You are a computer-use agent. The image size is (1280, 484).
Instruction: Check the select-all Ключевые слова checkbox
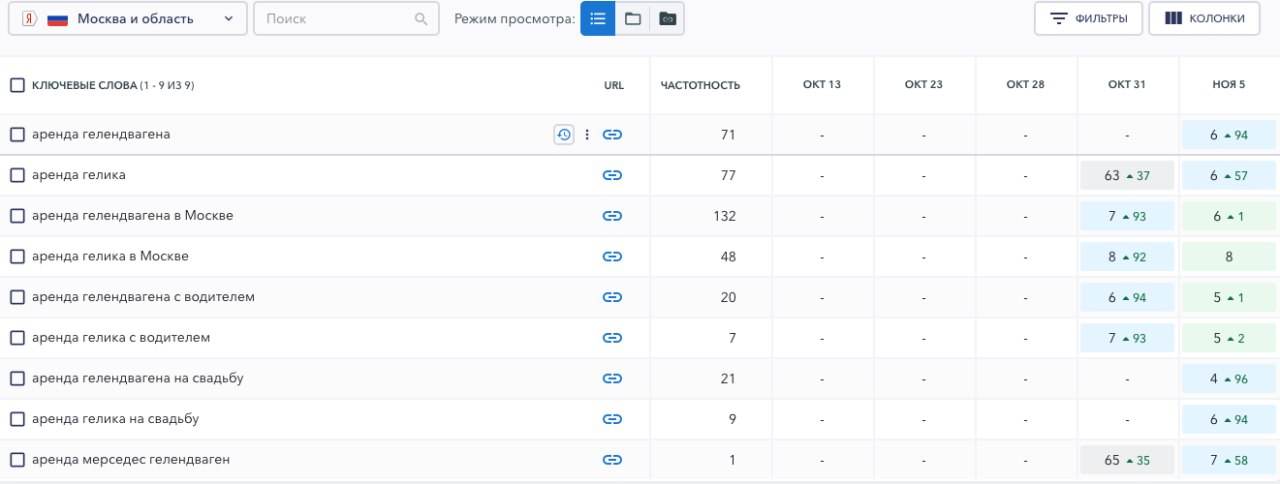tap(17, 85)
